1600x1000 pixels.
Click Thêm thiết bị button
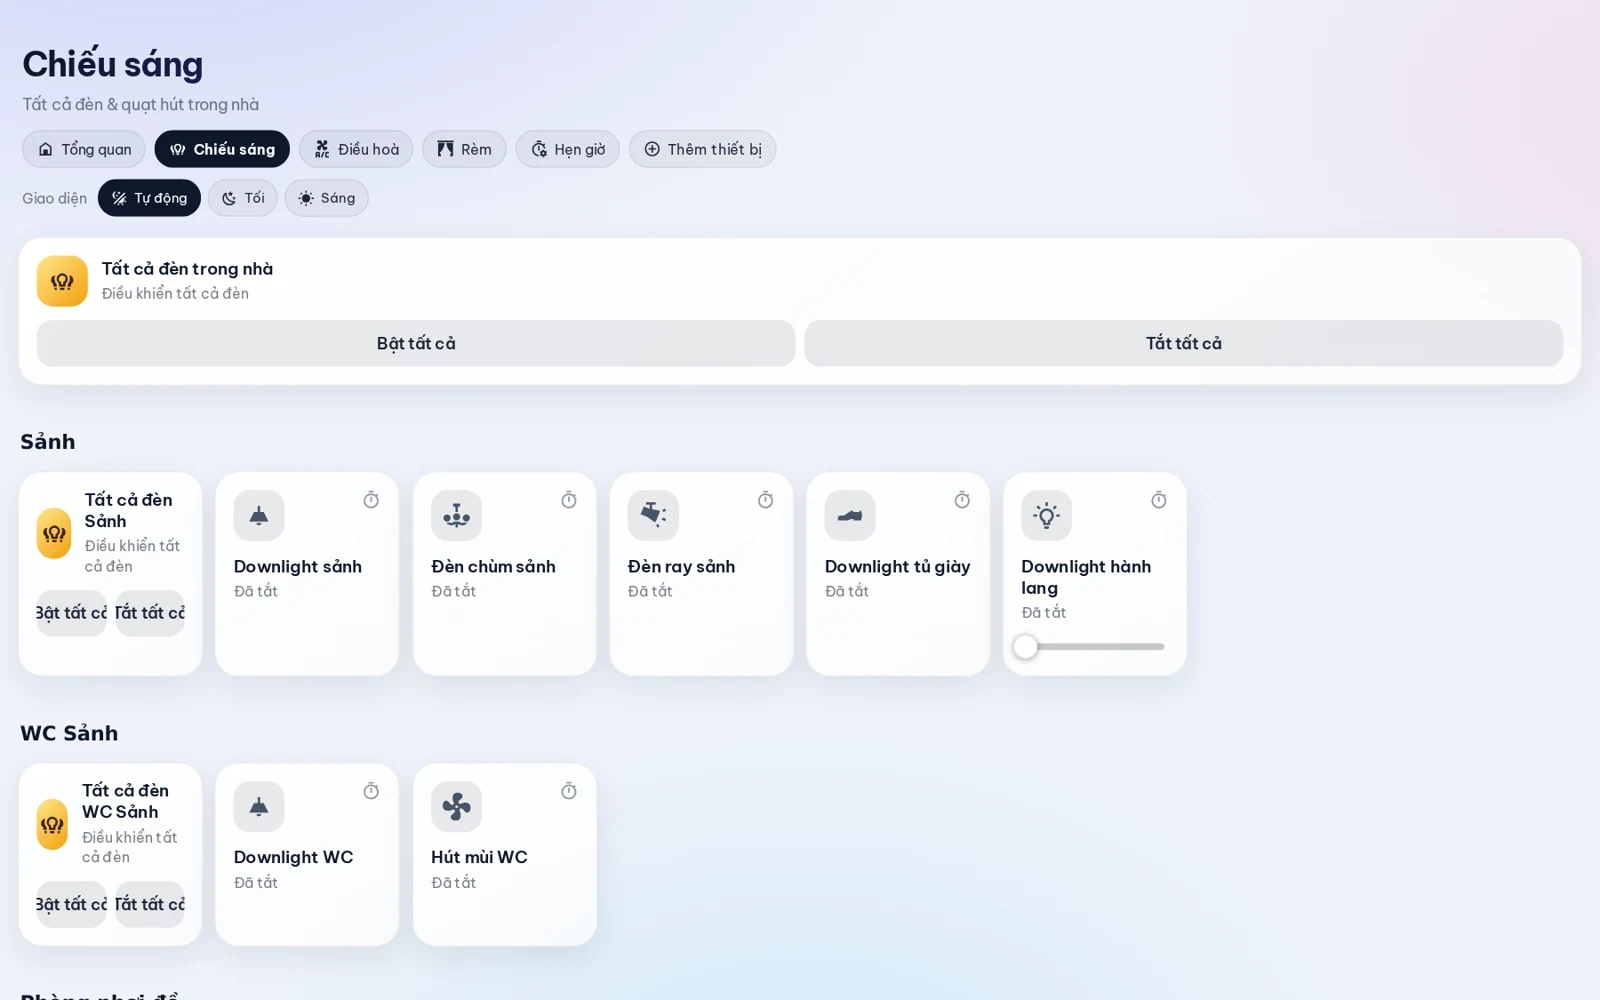pos(703,149)
